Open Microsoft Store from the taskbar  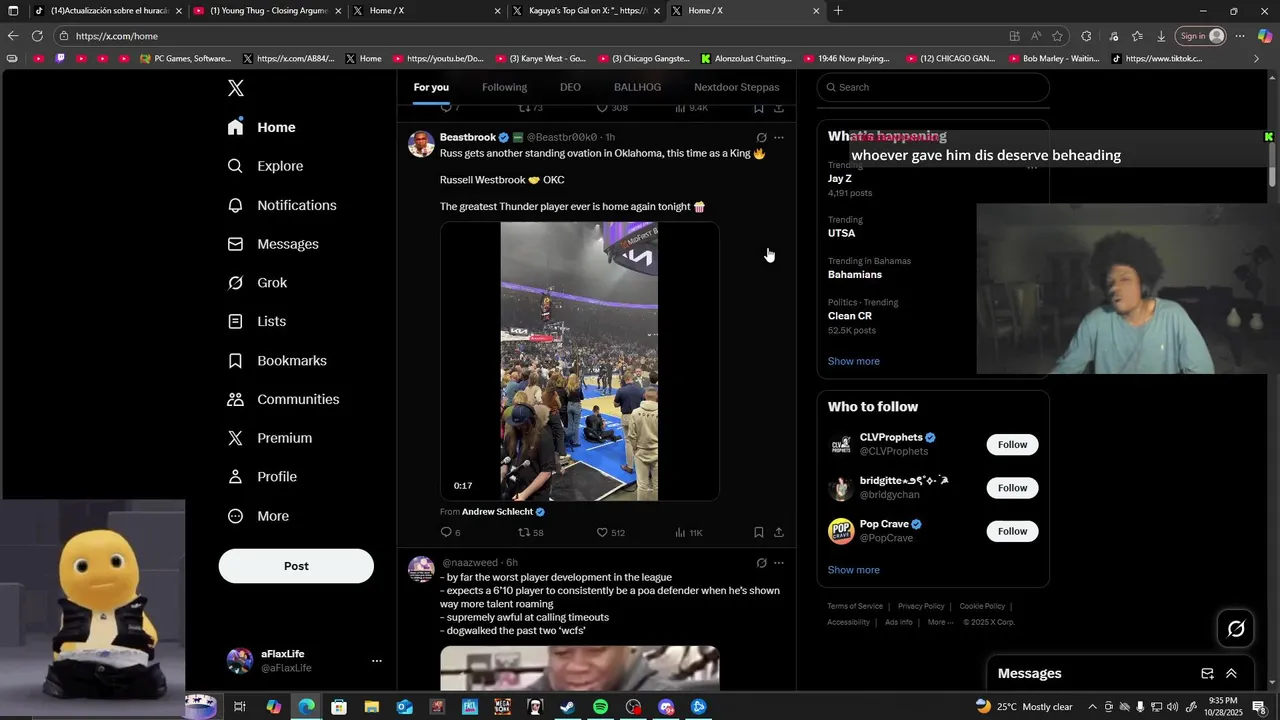pos(339,707)
